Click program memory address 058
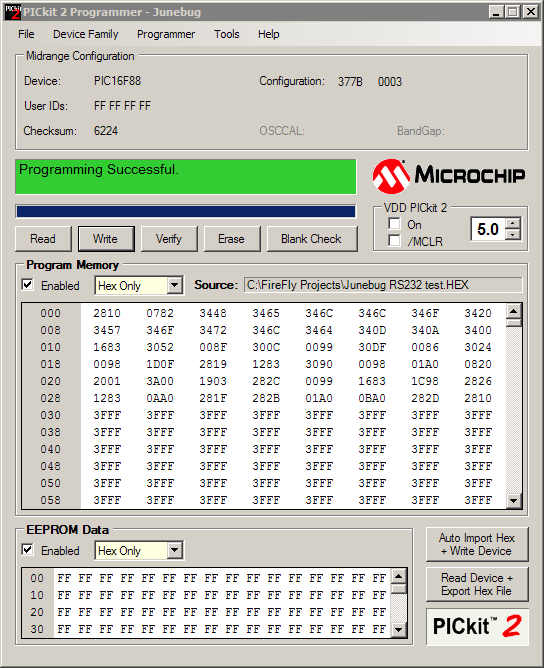Viewport: 544px width, 668px height. click(50, 500)
